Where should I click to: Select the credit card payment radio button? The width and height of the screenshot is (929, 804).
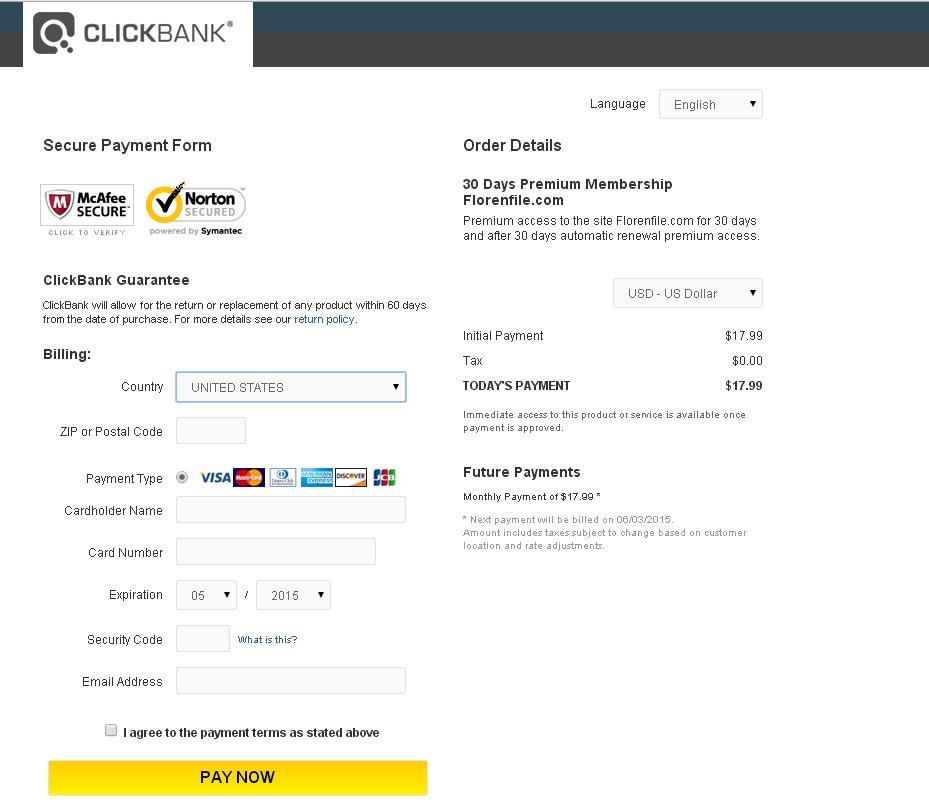pos(182,477)
